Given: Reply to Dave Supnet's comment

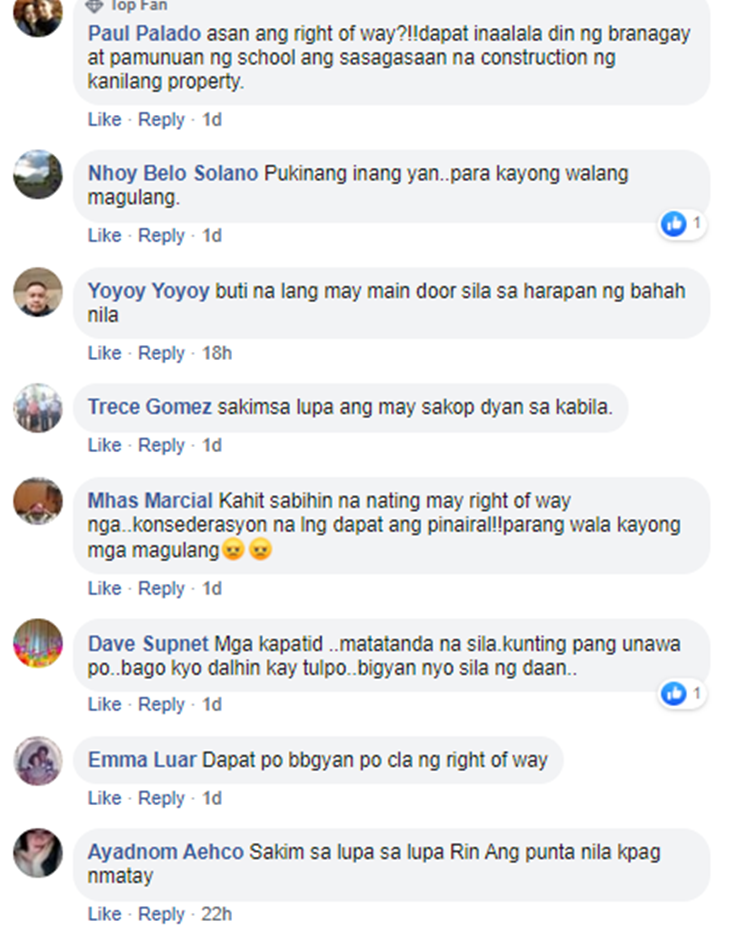Looking at the screenshot, I should (162, 704).
